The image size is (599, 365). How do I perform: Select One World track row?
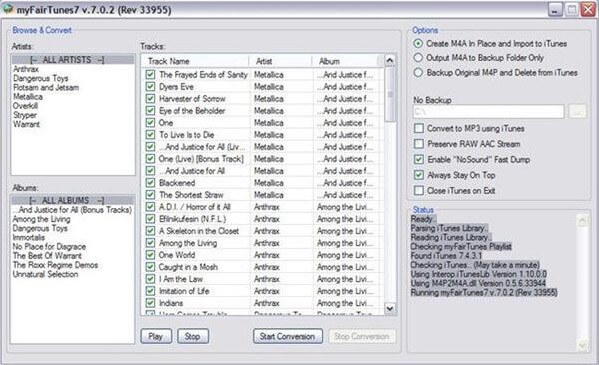point(262,255)
